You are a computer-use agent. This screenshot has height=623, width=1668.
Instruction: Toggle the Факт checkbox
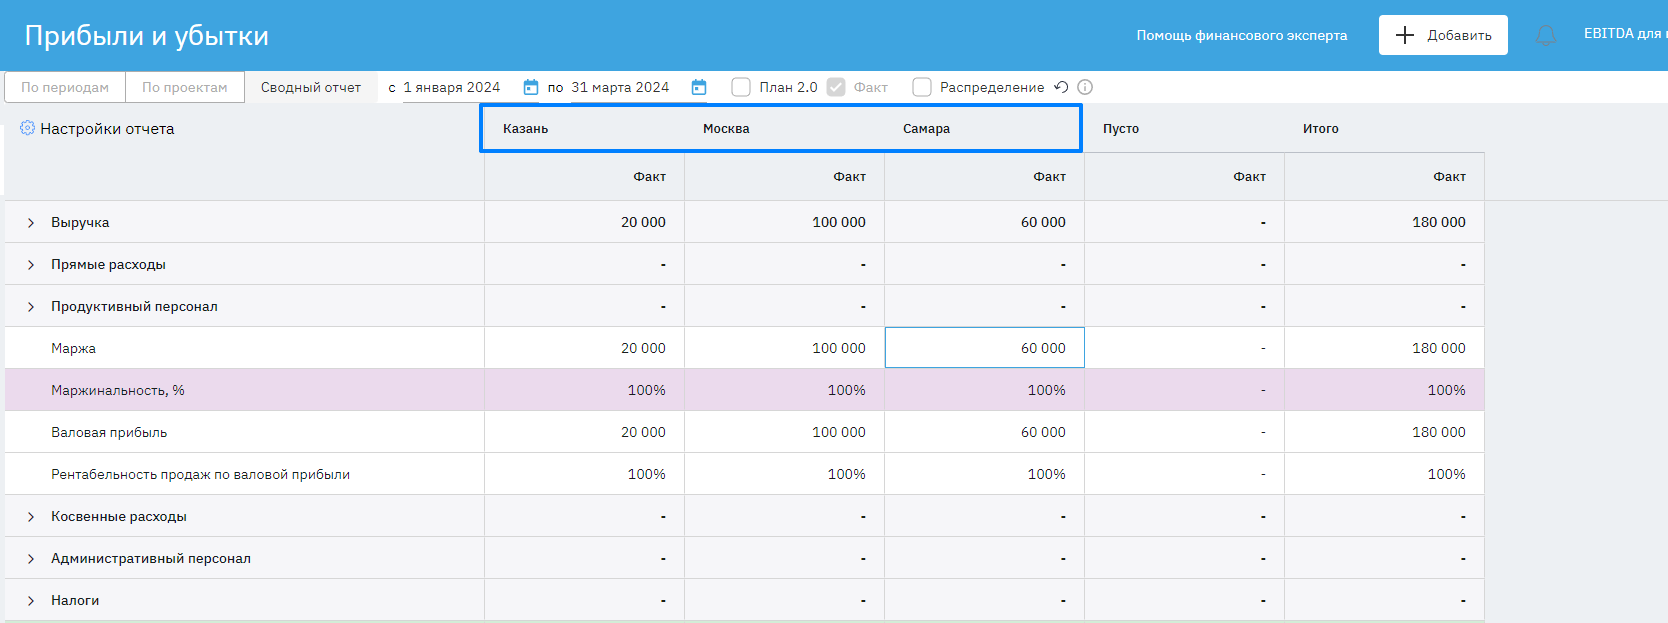(x=836, y=87)
